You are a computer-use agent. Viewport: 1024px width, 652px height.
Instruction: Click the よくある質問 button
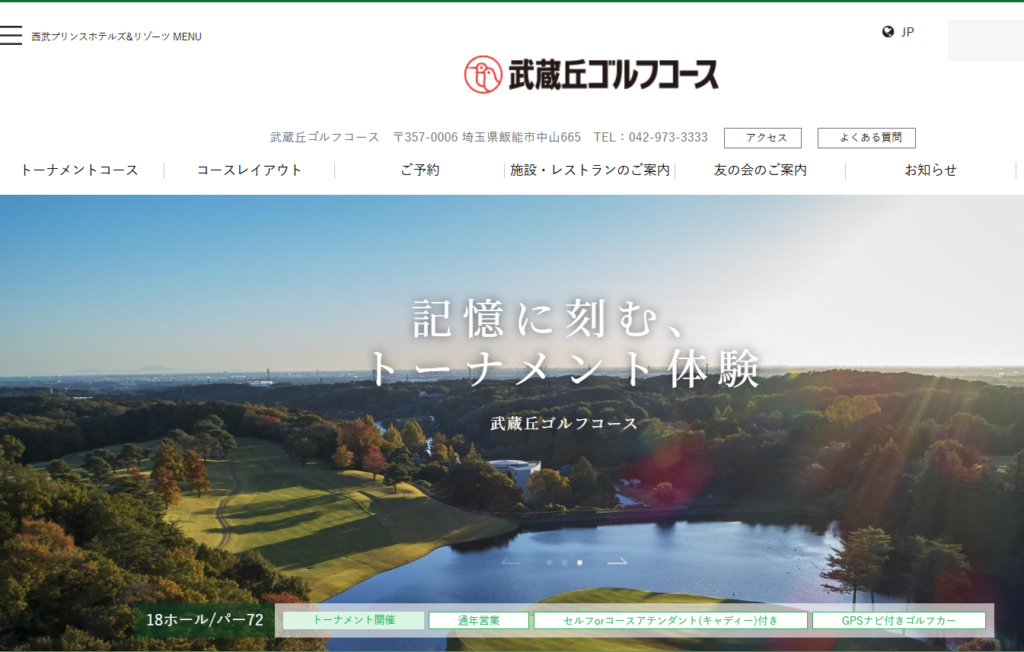[866, 138]
